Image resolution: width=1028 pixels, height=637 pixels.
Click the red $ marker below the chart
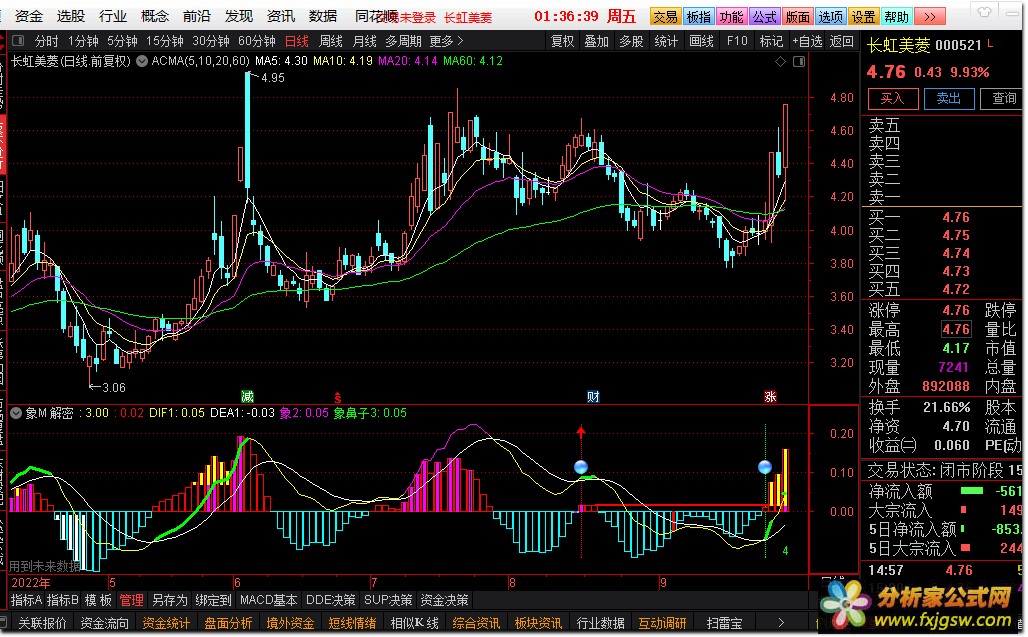pos(338,397)
